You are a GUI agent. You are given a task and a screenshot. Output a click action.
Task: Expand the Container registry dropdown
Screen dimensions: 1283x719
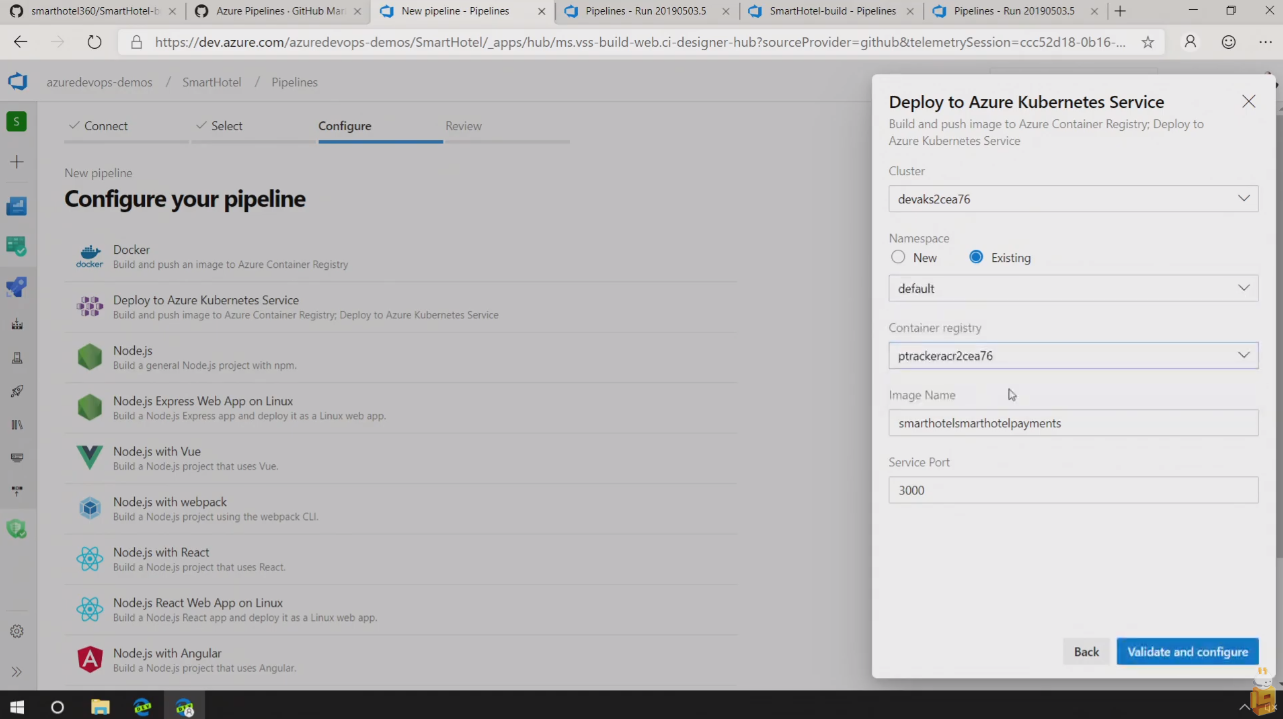[1073, 356]
